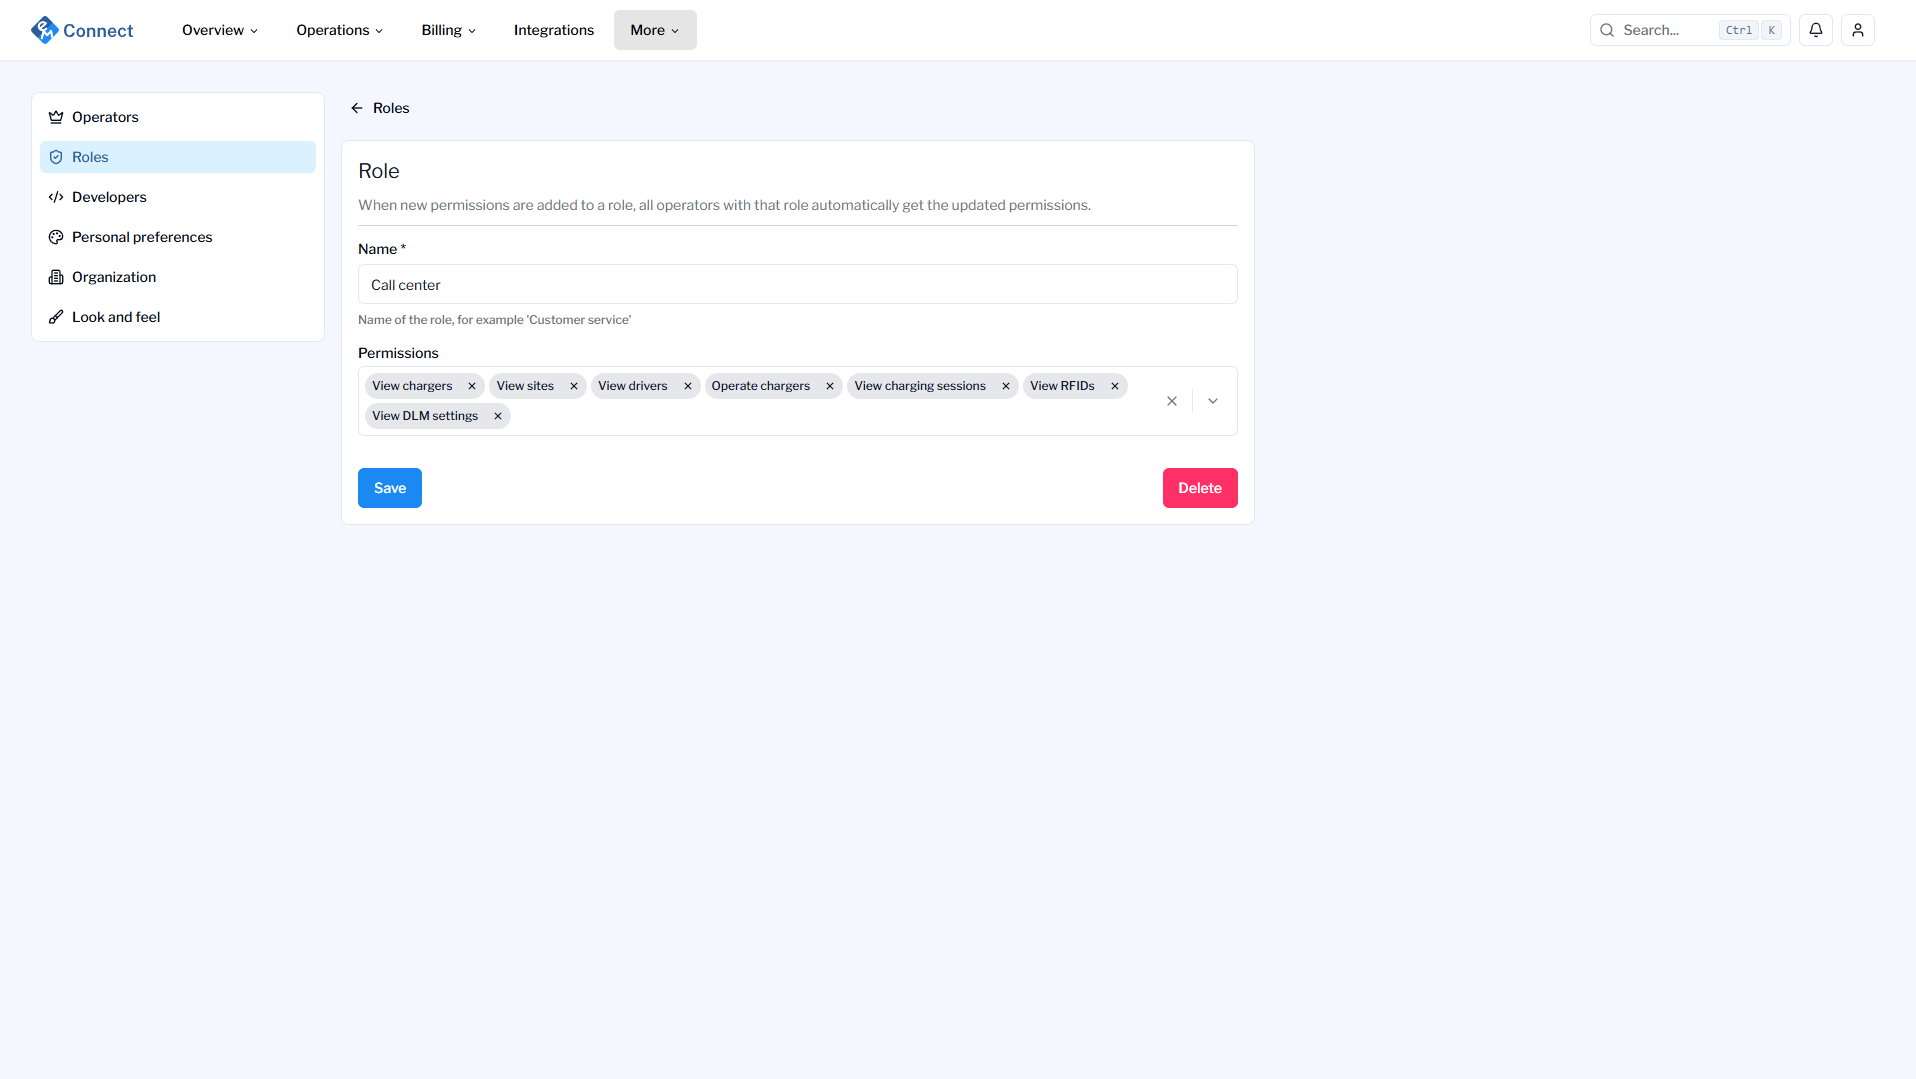Go back using the Roles arrow
1916x1079 pixels.
[x=357, y=108]
